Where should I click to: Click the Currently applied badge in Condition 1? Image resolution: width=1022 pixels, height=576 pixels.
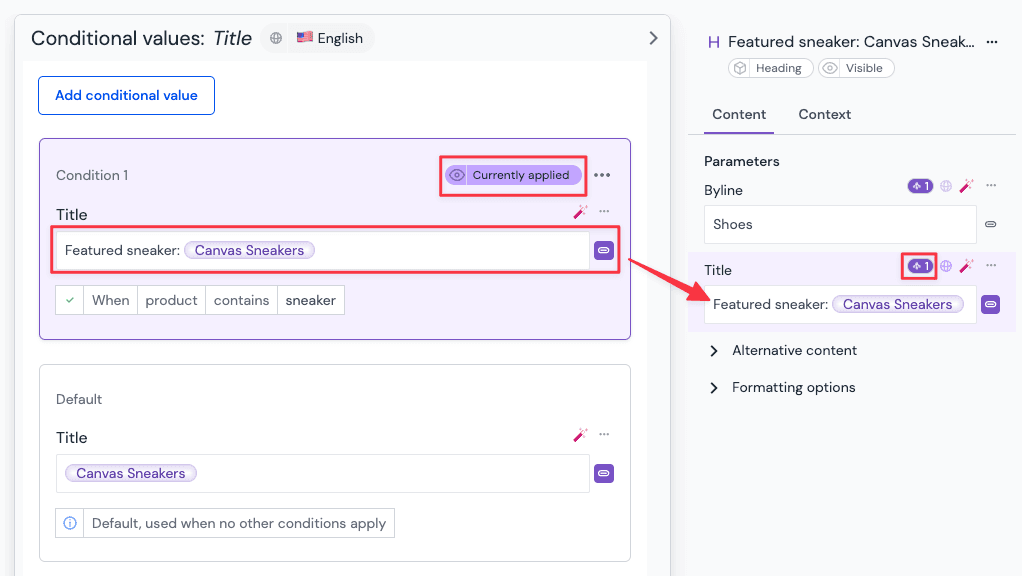click(514, 175)
